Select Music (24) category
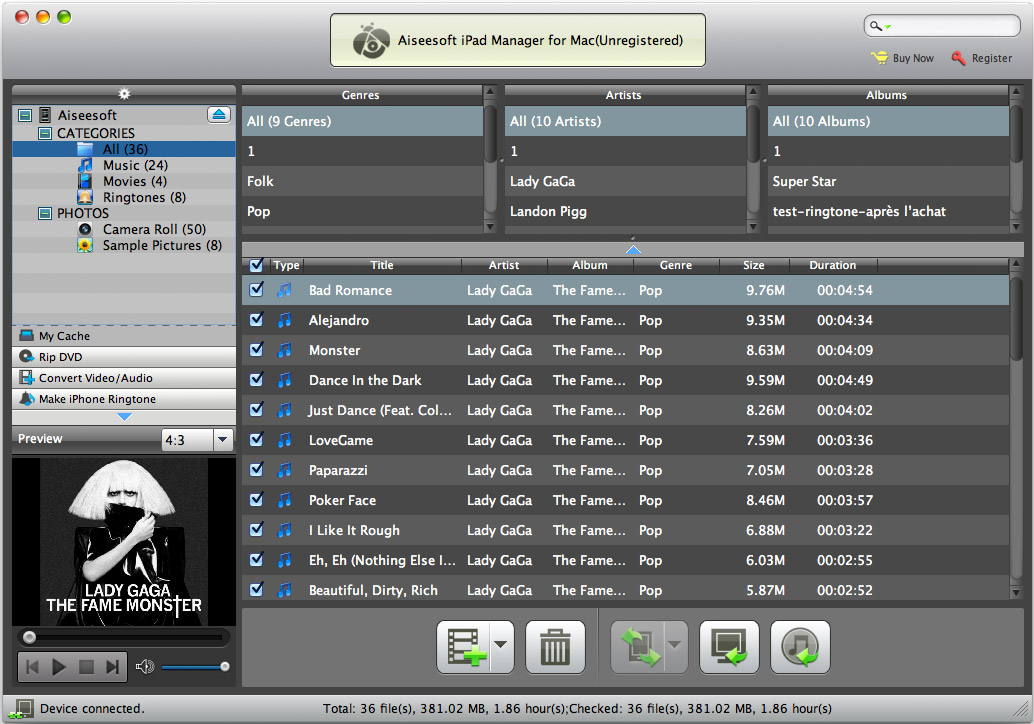 click(135, 166)
